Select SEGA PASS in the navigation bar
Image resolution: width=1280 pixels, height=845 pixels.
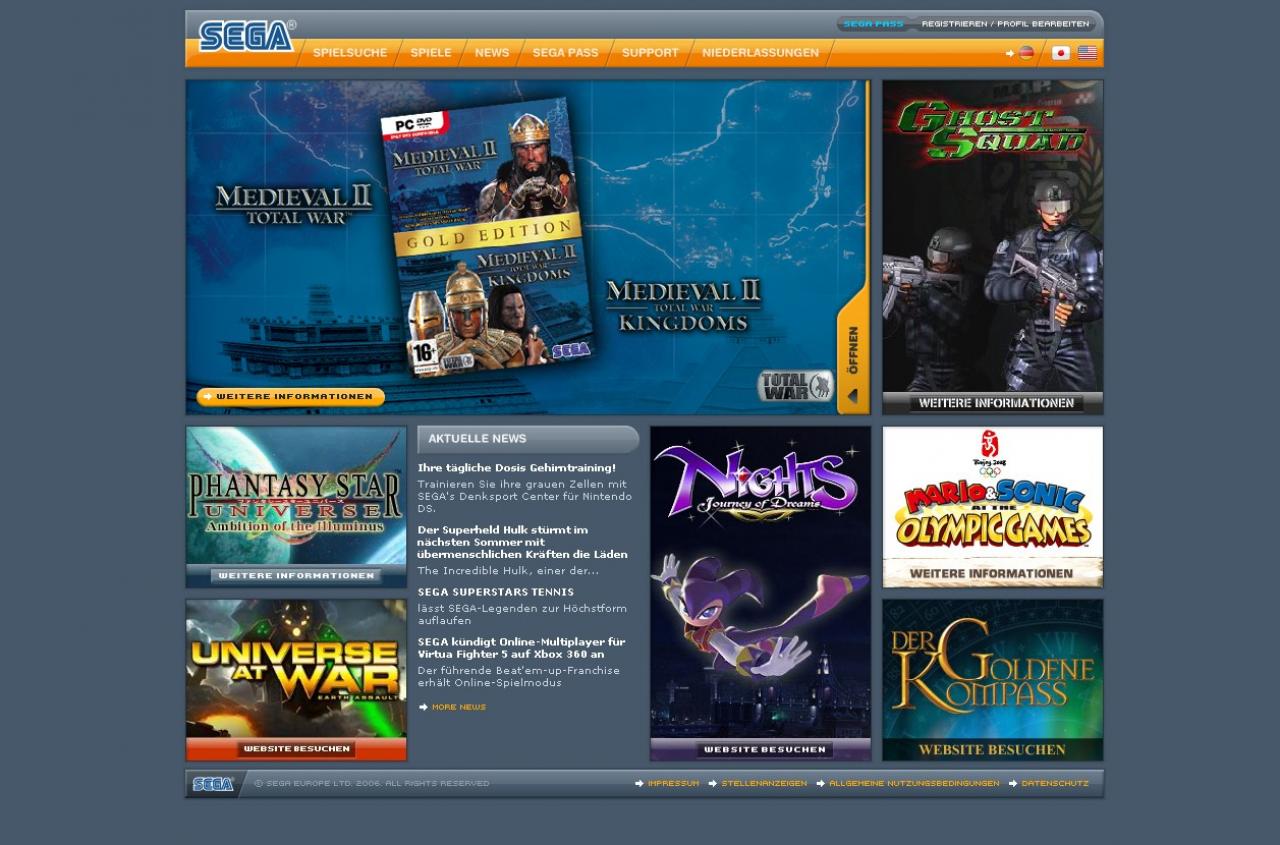tap(565, 53)
